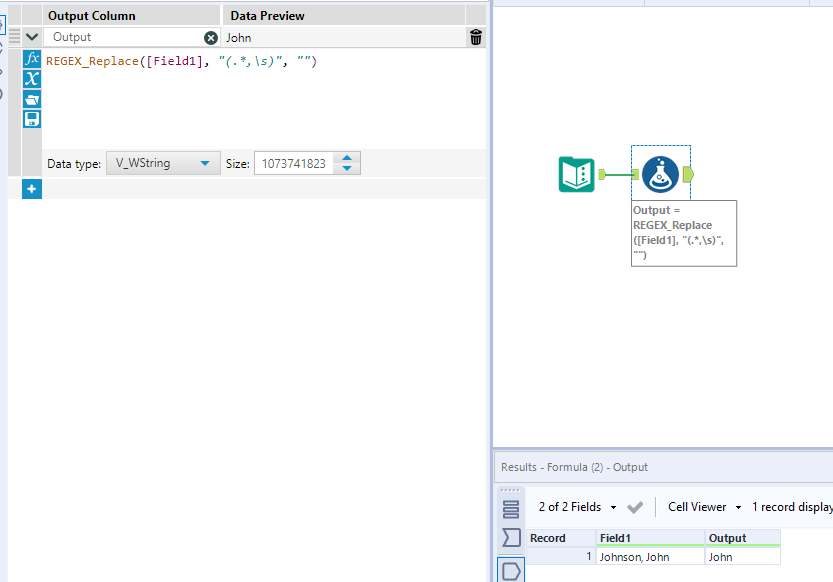The width and height of the screenshot is (833, 582).
Task: Open the Cell Viewer dropdown
Action: point(703,507)
